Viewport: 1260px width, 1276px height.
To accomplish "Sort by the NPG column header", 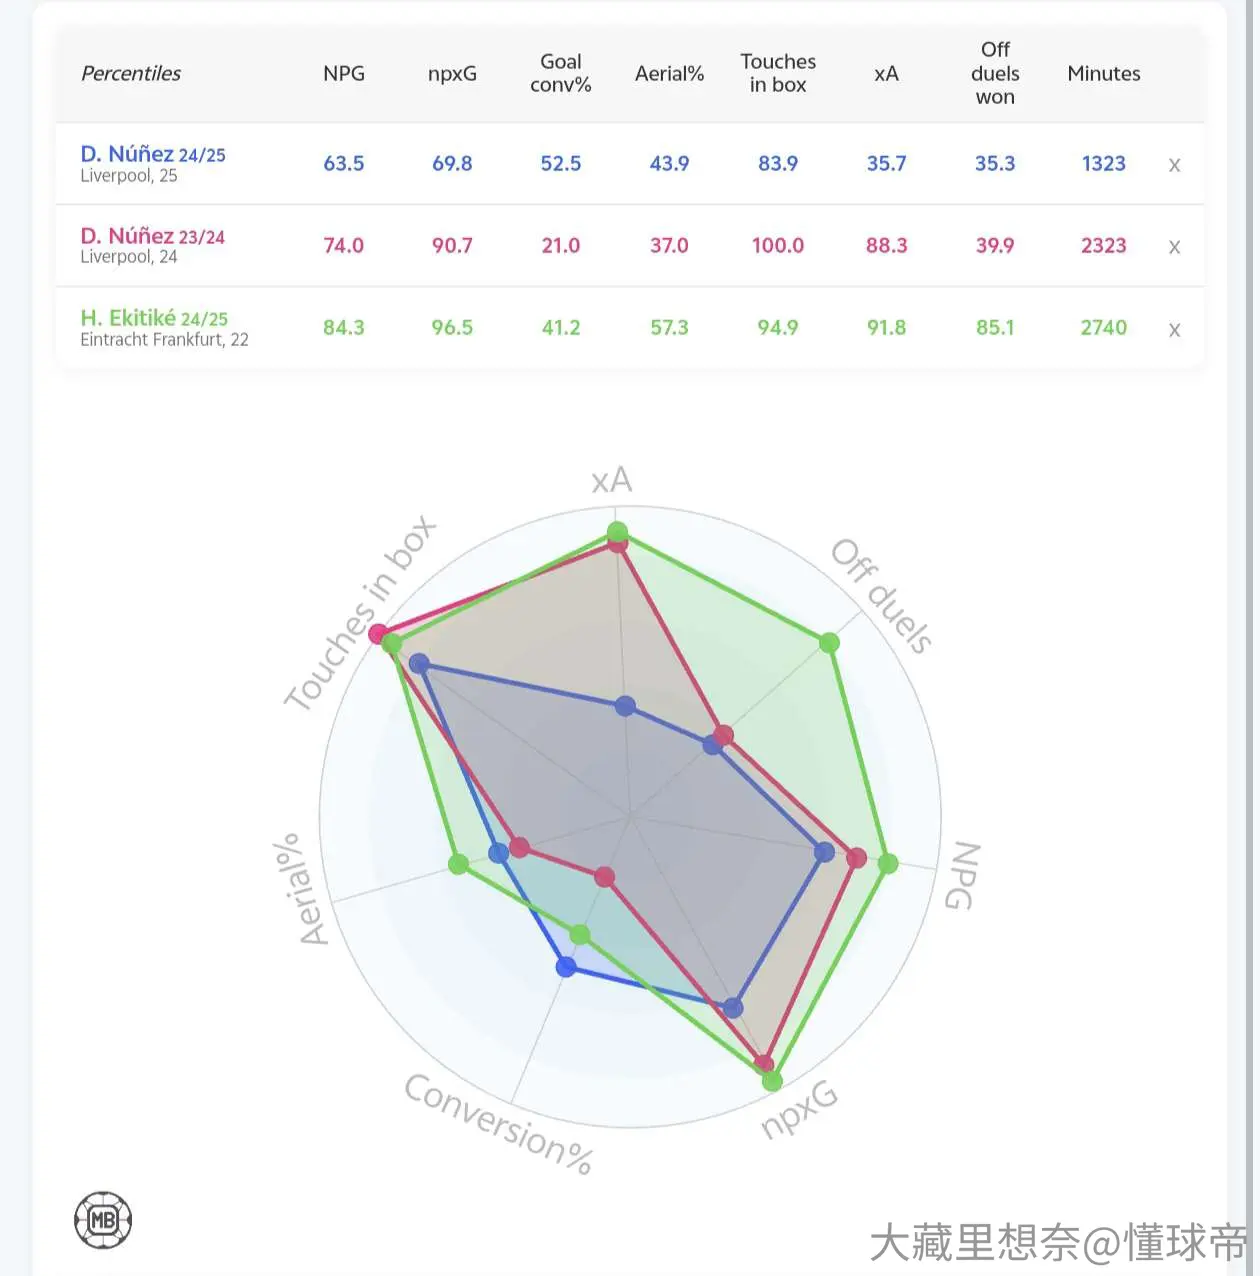I will tap(344, 73).
